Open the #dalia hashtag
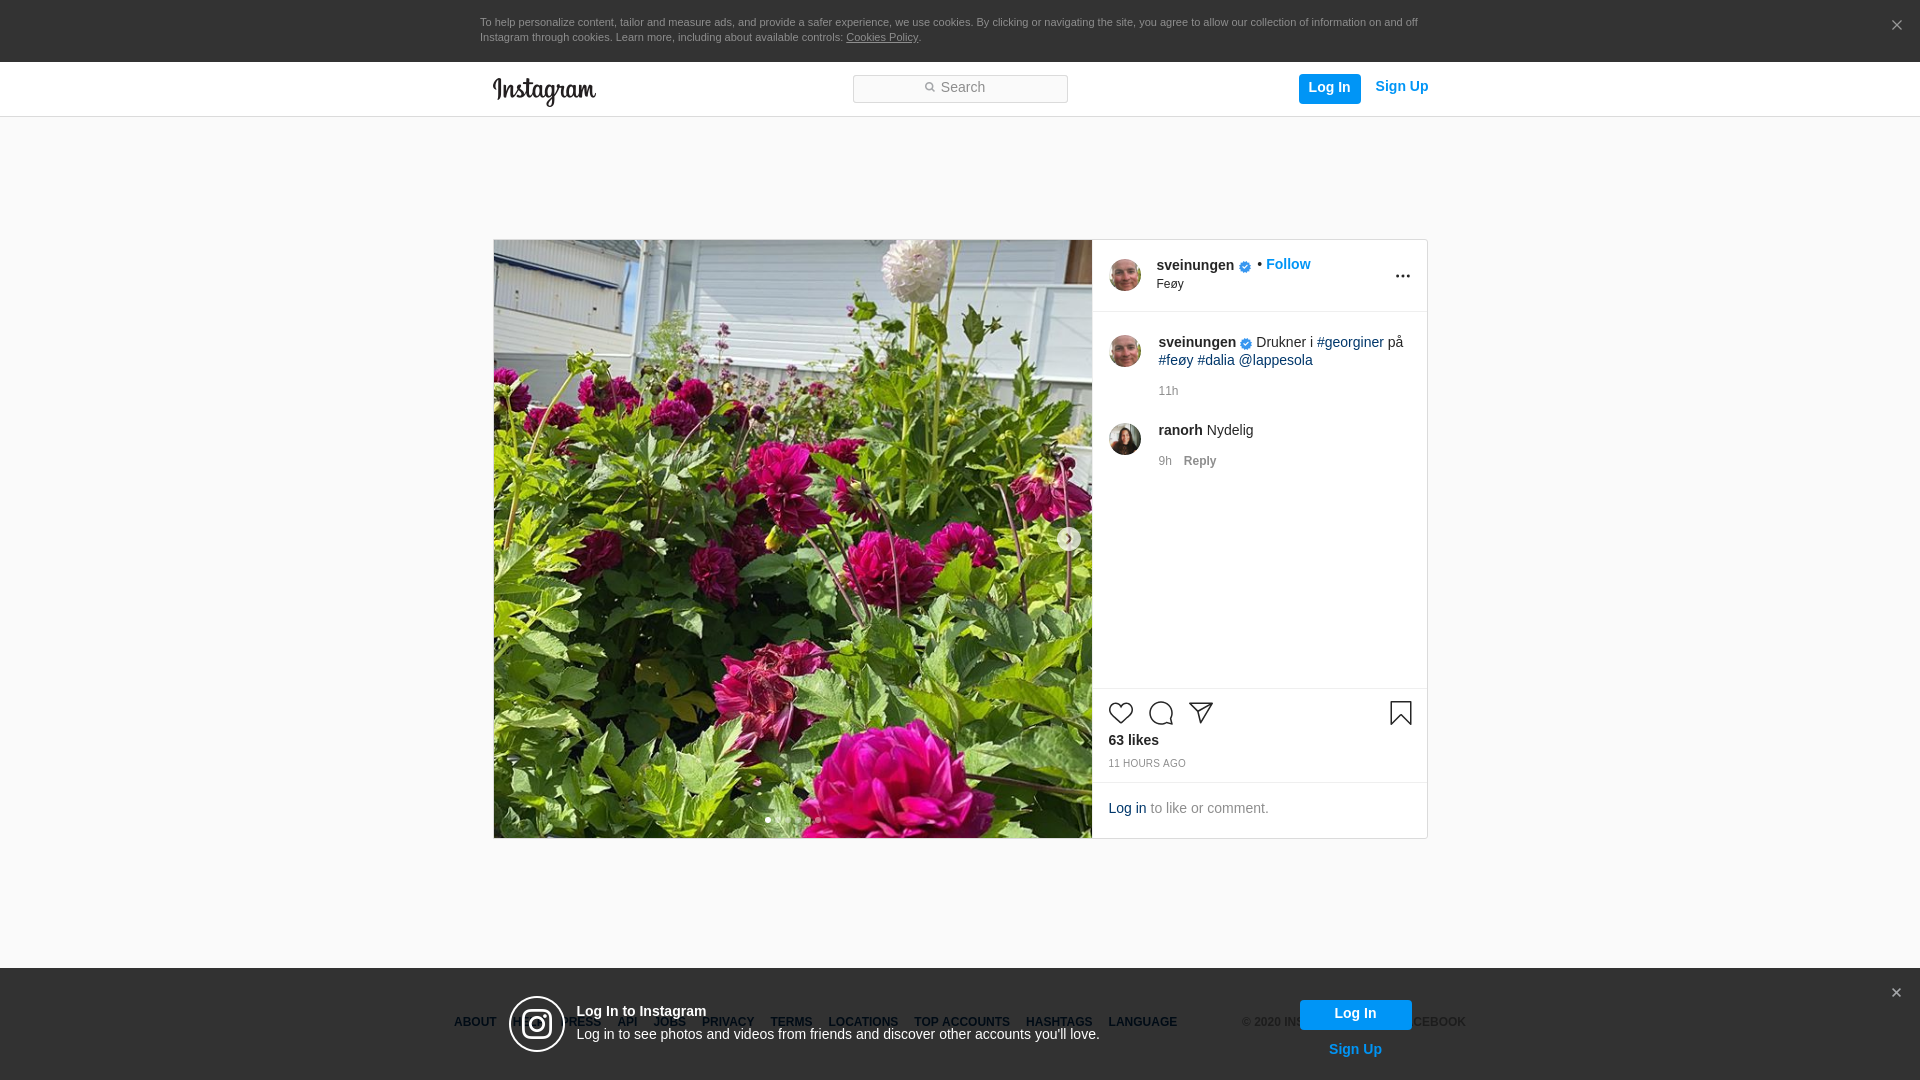 1216,360
